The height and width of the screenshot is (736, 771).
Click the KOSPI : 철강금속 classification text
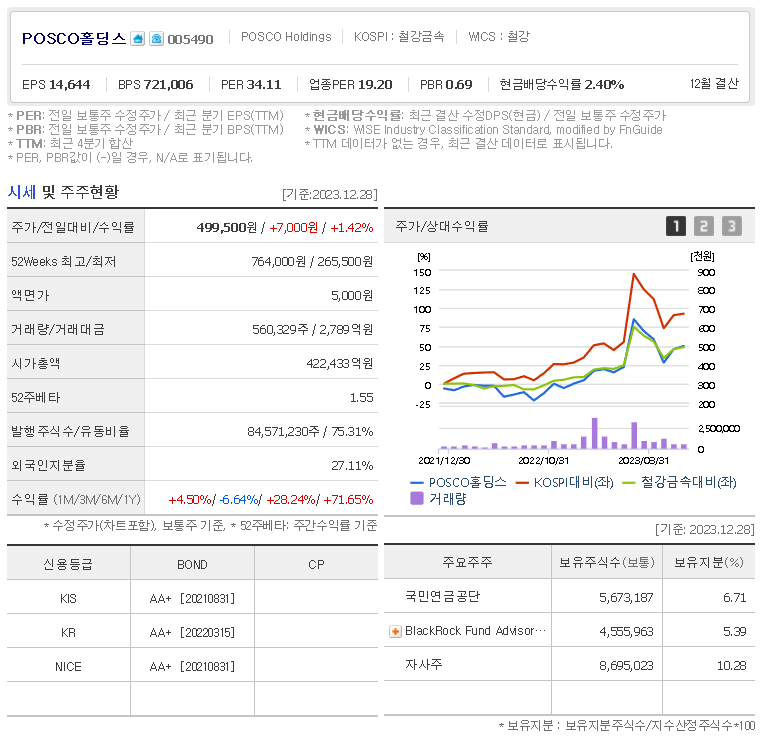[x=399, y=37]
